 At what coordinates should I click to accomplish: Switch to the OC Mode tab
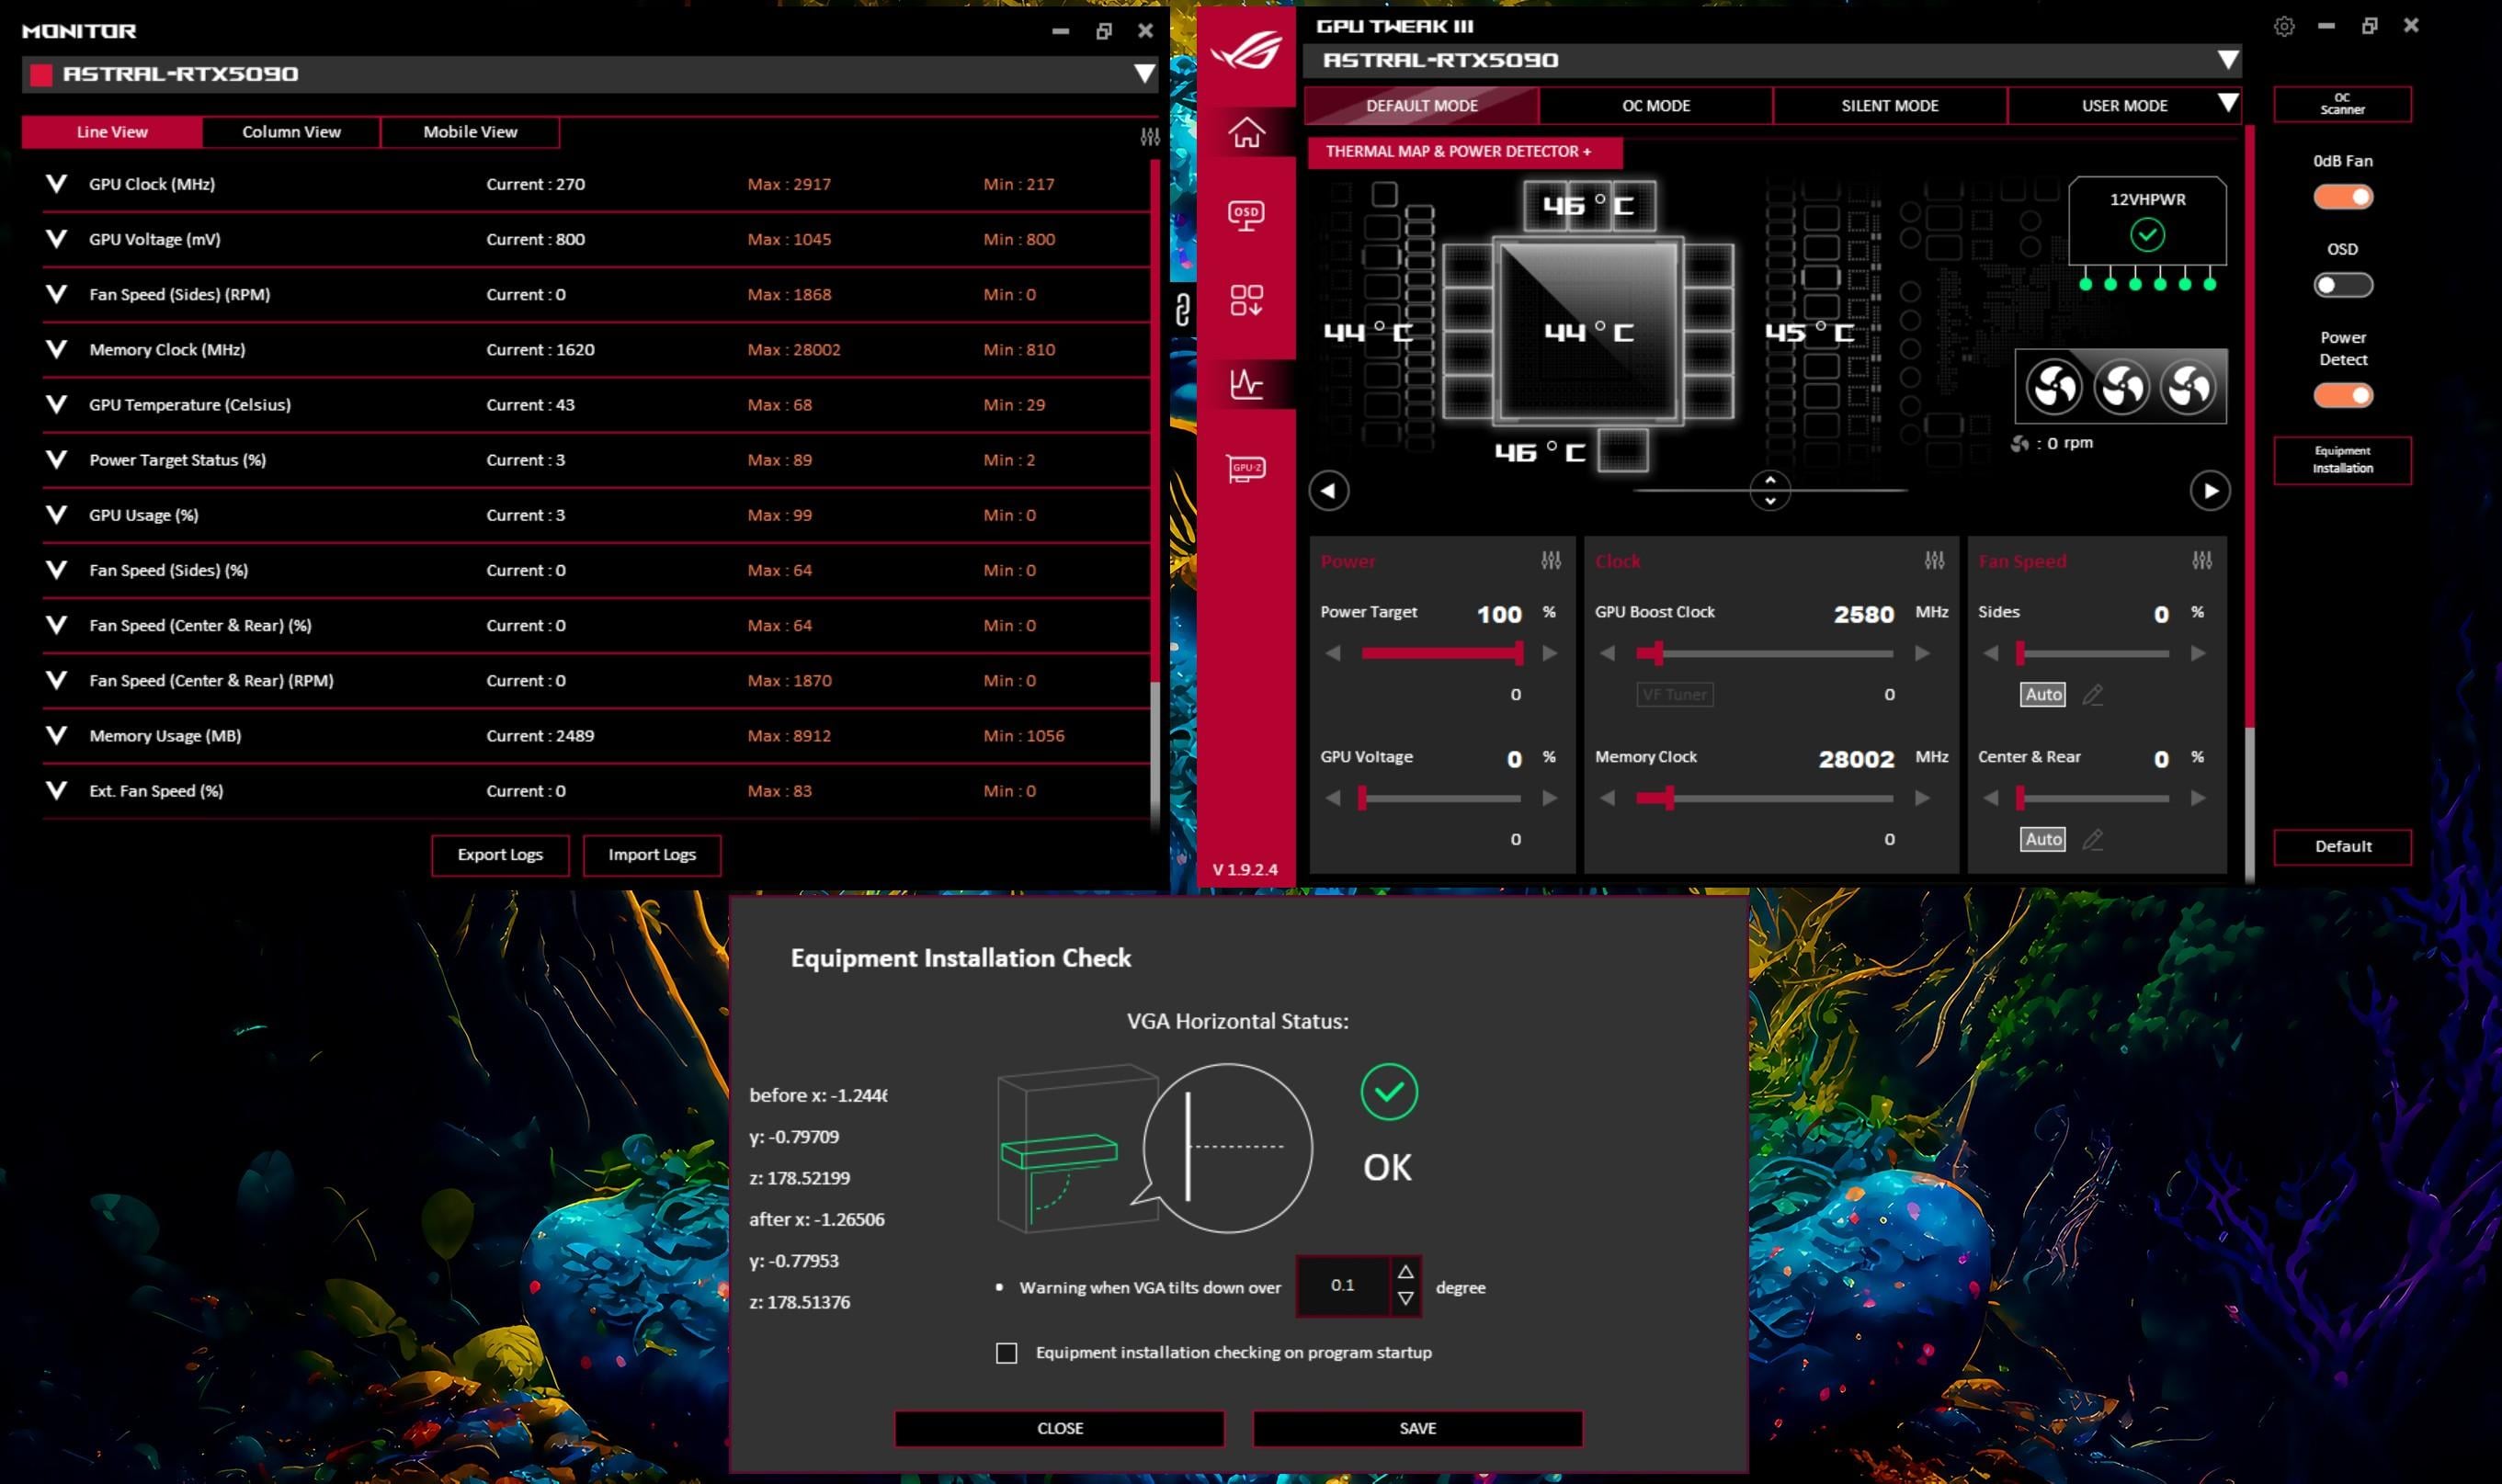(1655, 106)
